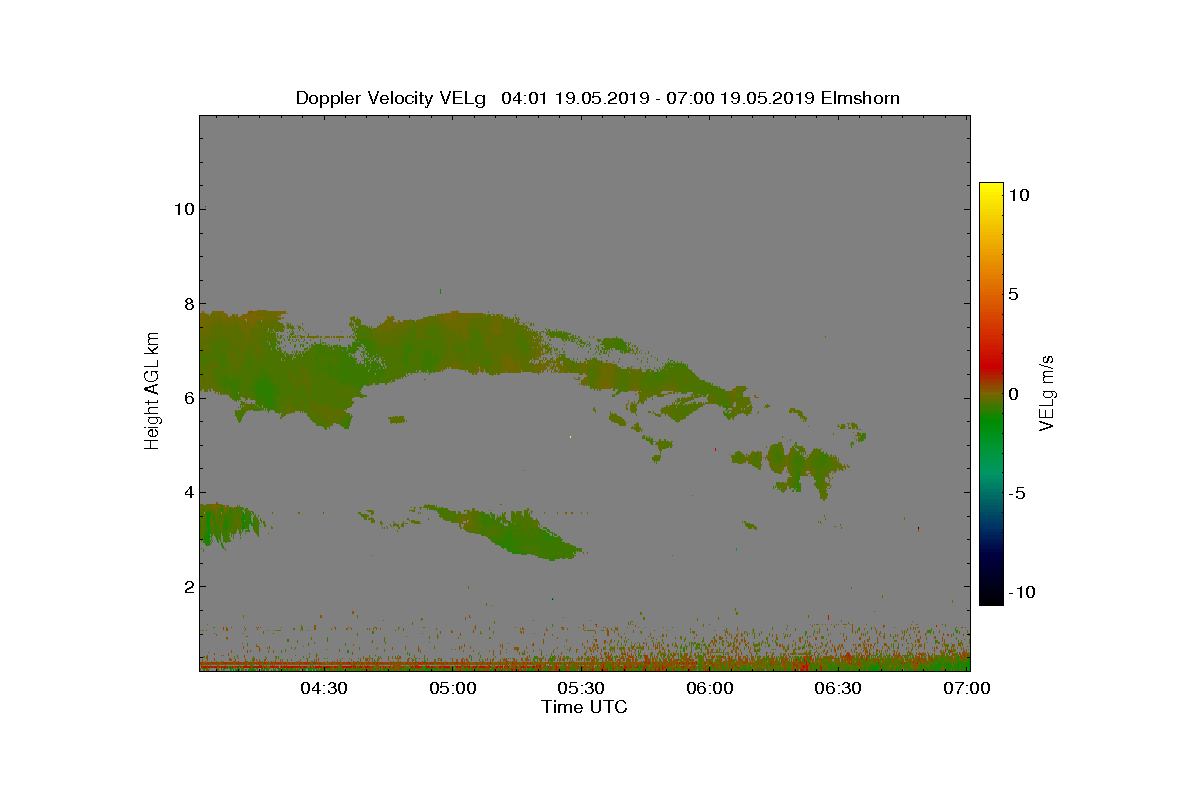1200x800 pixels.
Task: Click the upper cloud layer at 7 km, 05:00
Action: click(455, 343)
